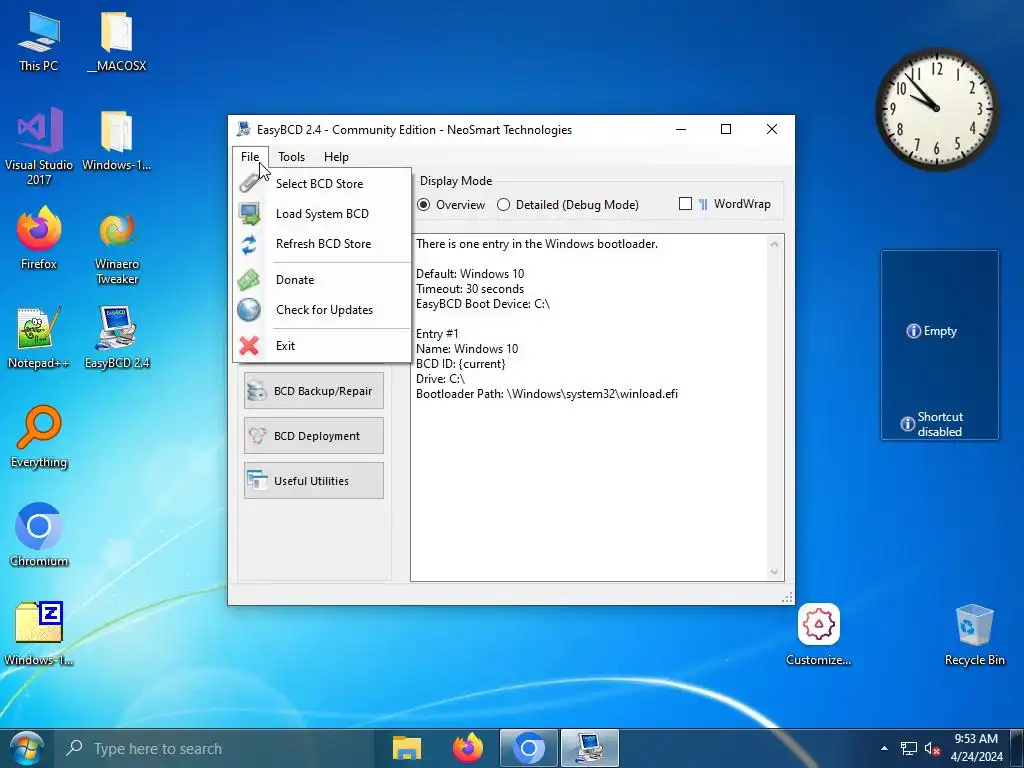Click the red X icon beside Exit
1024x768 pixels.
(249, 346)
